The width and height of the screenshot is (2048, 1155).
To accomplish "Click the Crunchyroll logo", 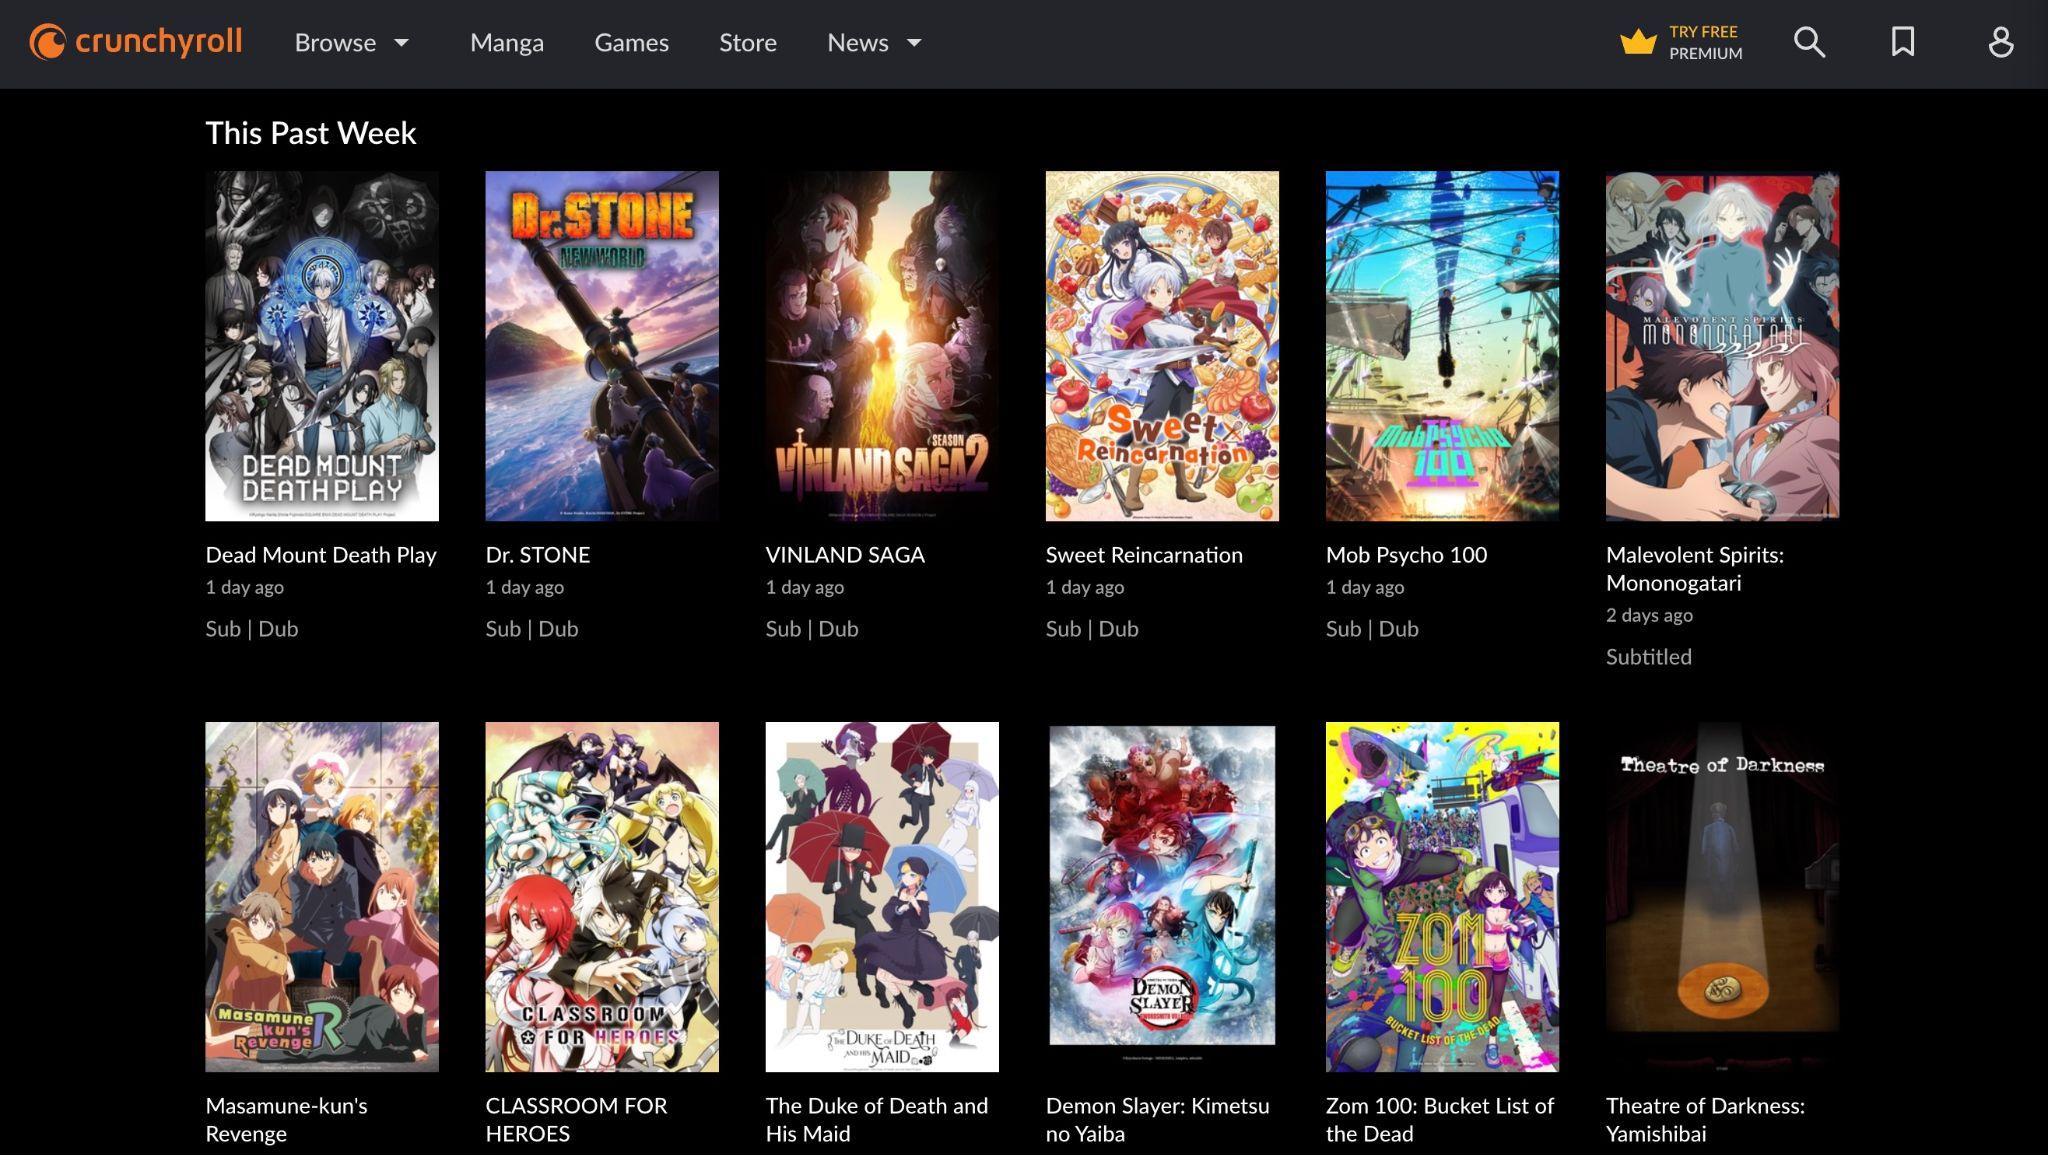I will (x=136, y=42).
